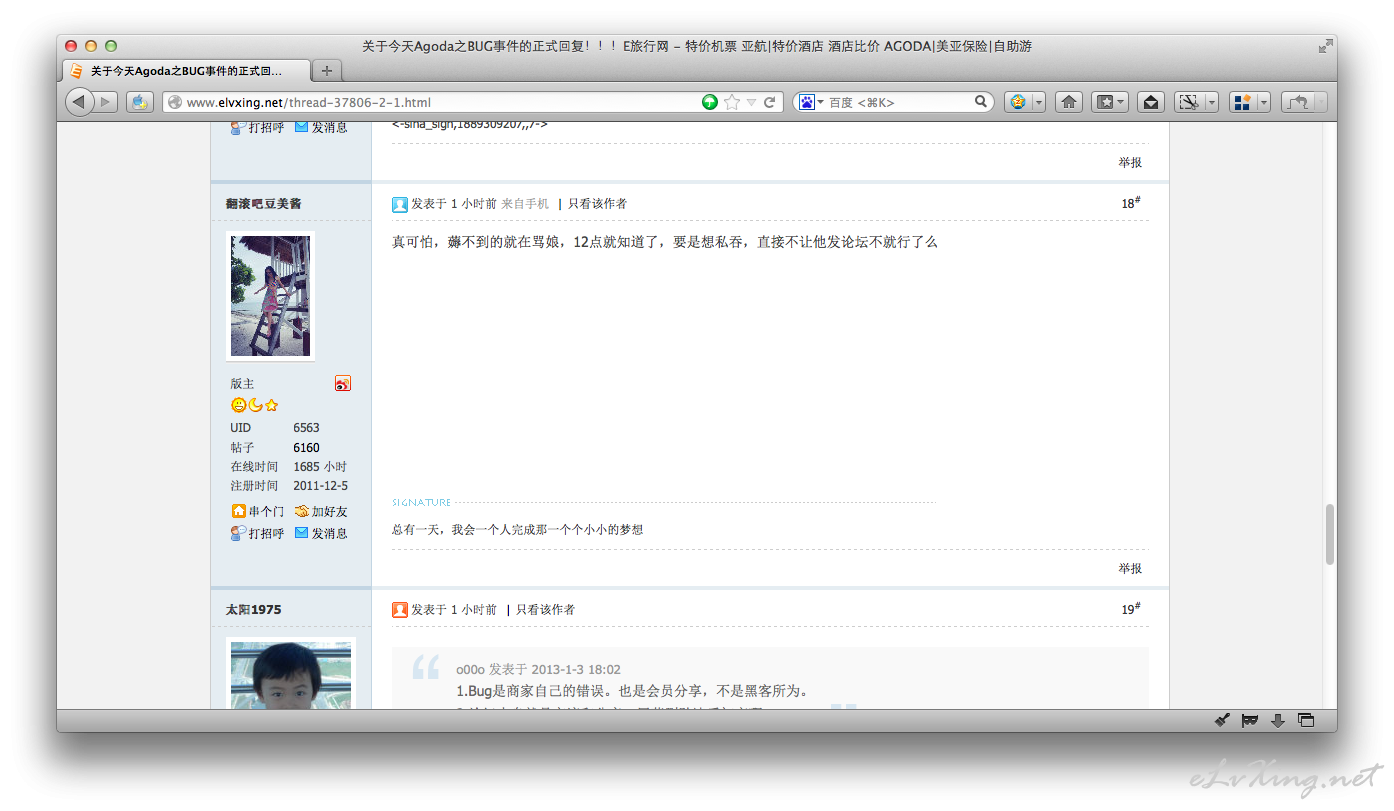
Task: Toggle full screen with the window arrows icon
Action: (1326, 46)
